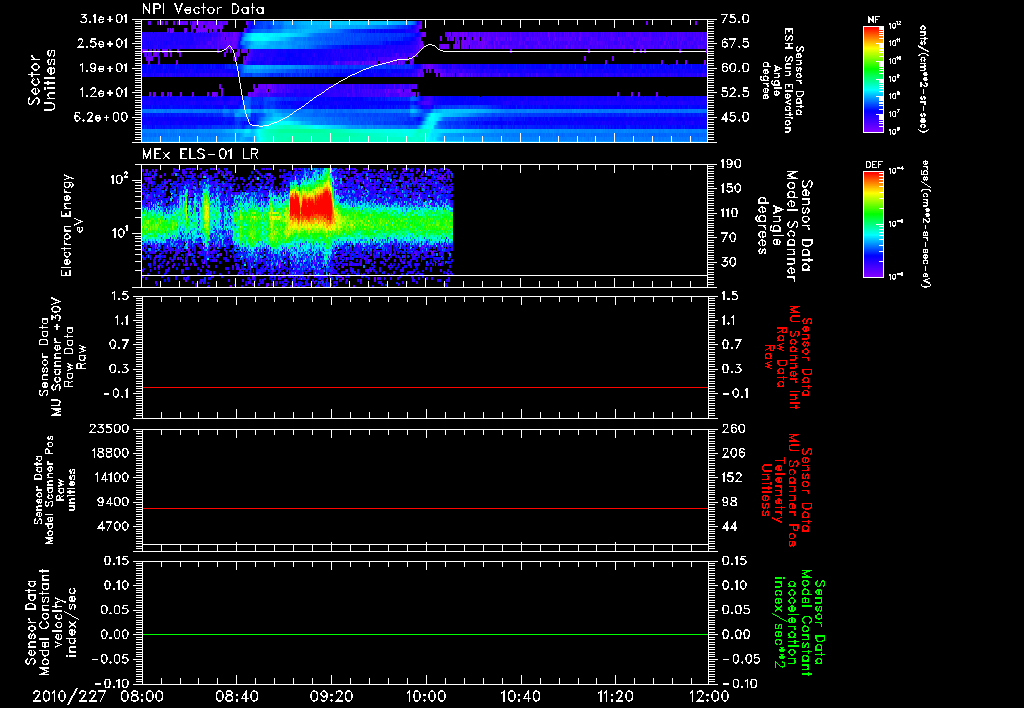Click the "NF" color bar title
Viewport: 1024px width, 708px height.
874,21
